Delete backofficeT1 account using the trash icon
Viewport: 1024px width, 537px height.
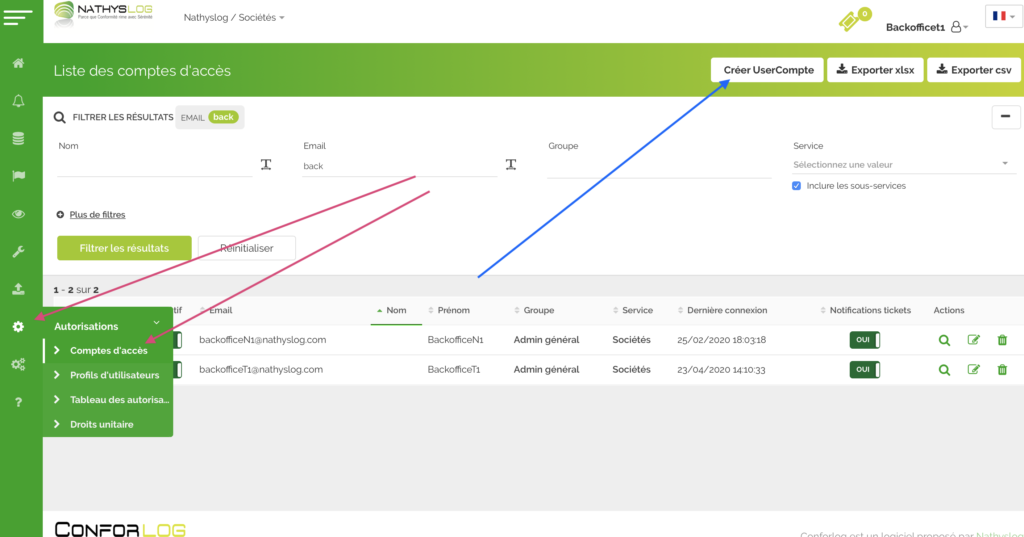click(1002, 370)
